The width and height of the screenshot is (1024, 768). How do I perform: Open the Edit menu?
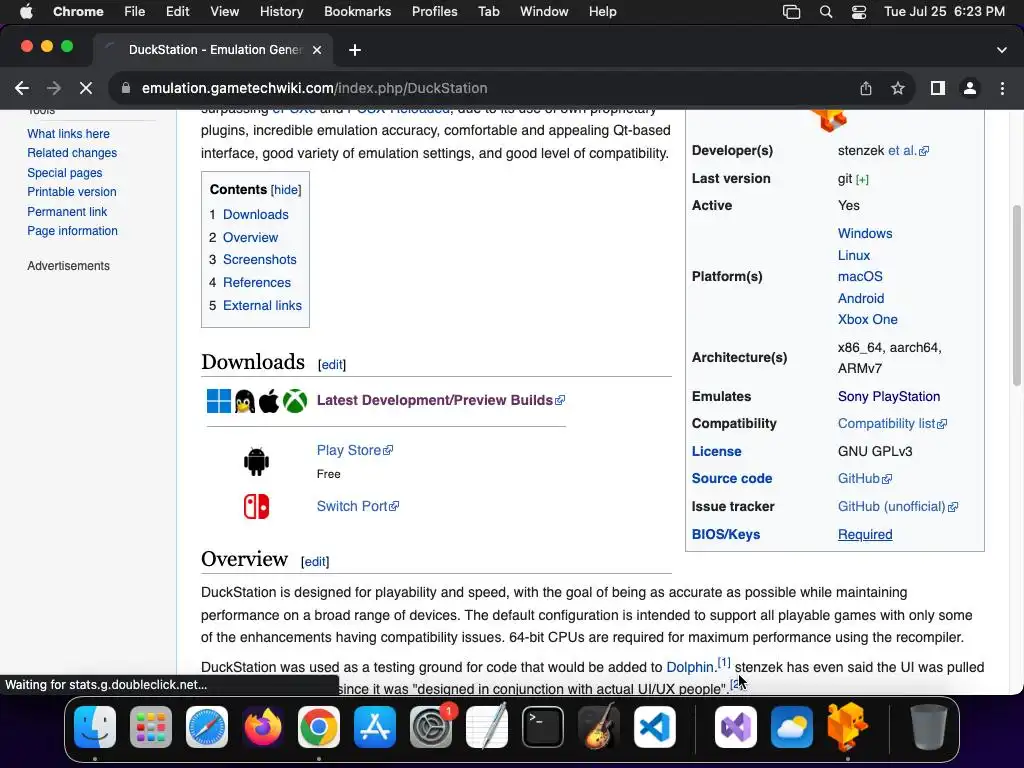(x=177, y=12)
